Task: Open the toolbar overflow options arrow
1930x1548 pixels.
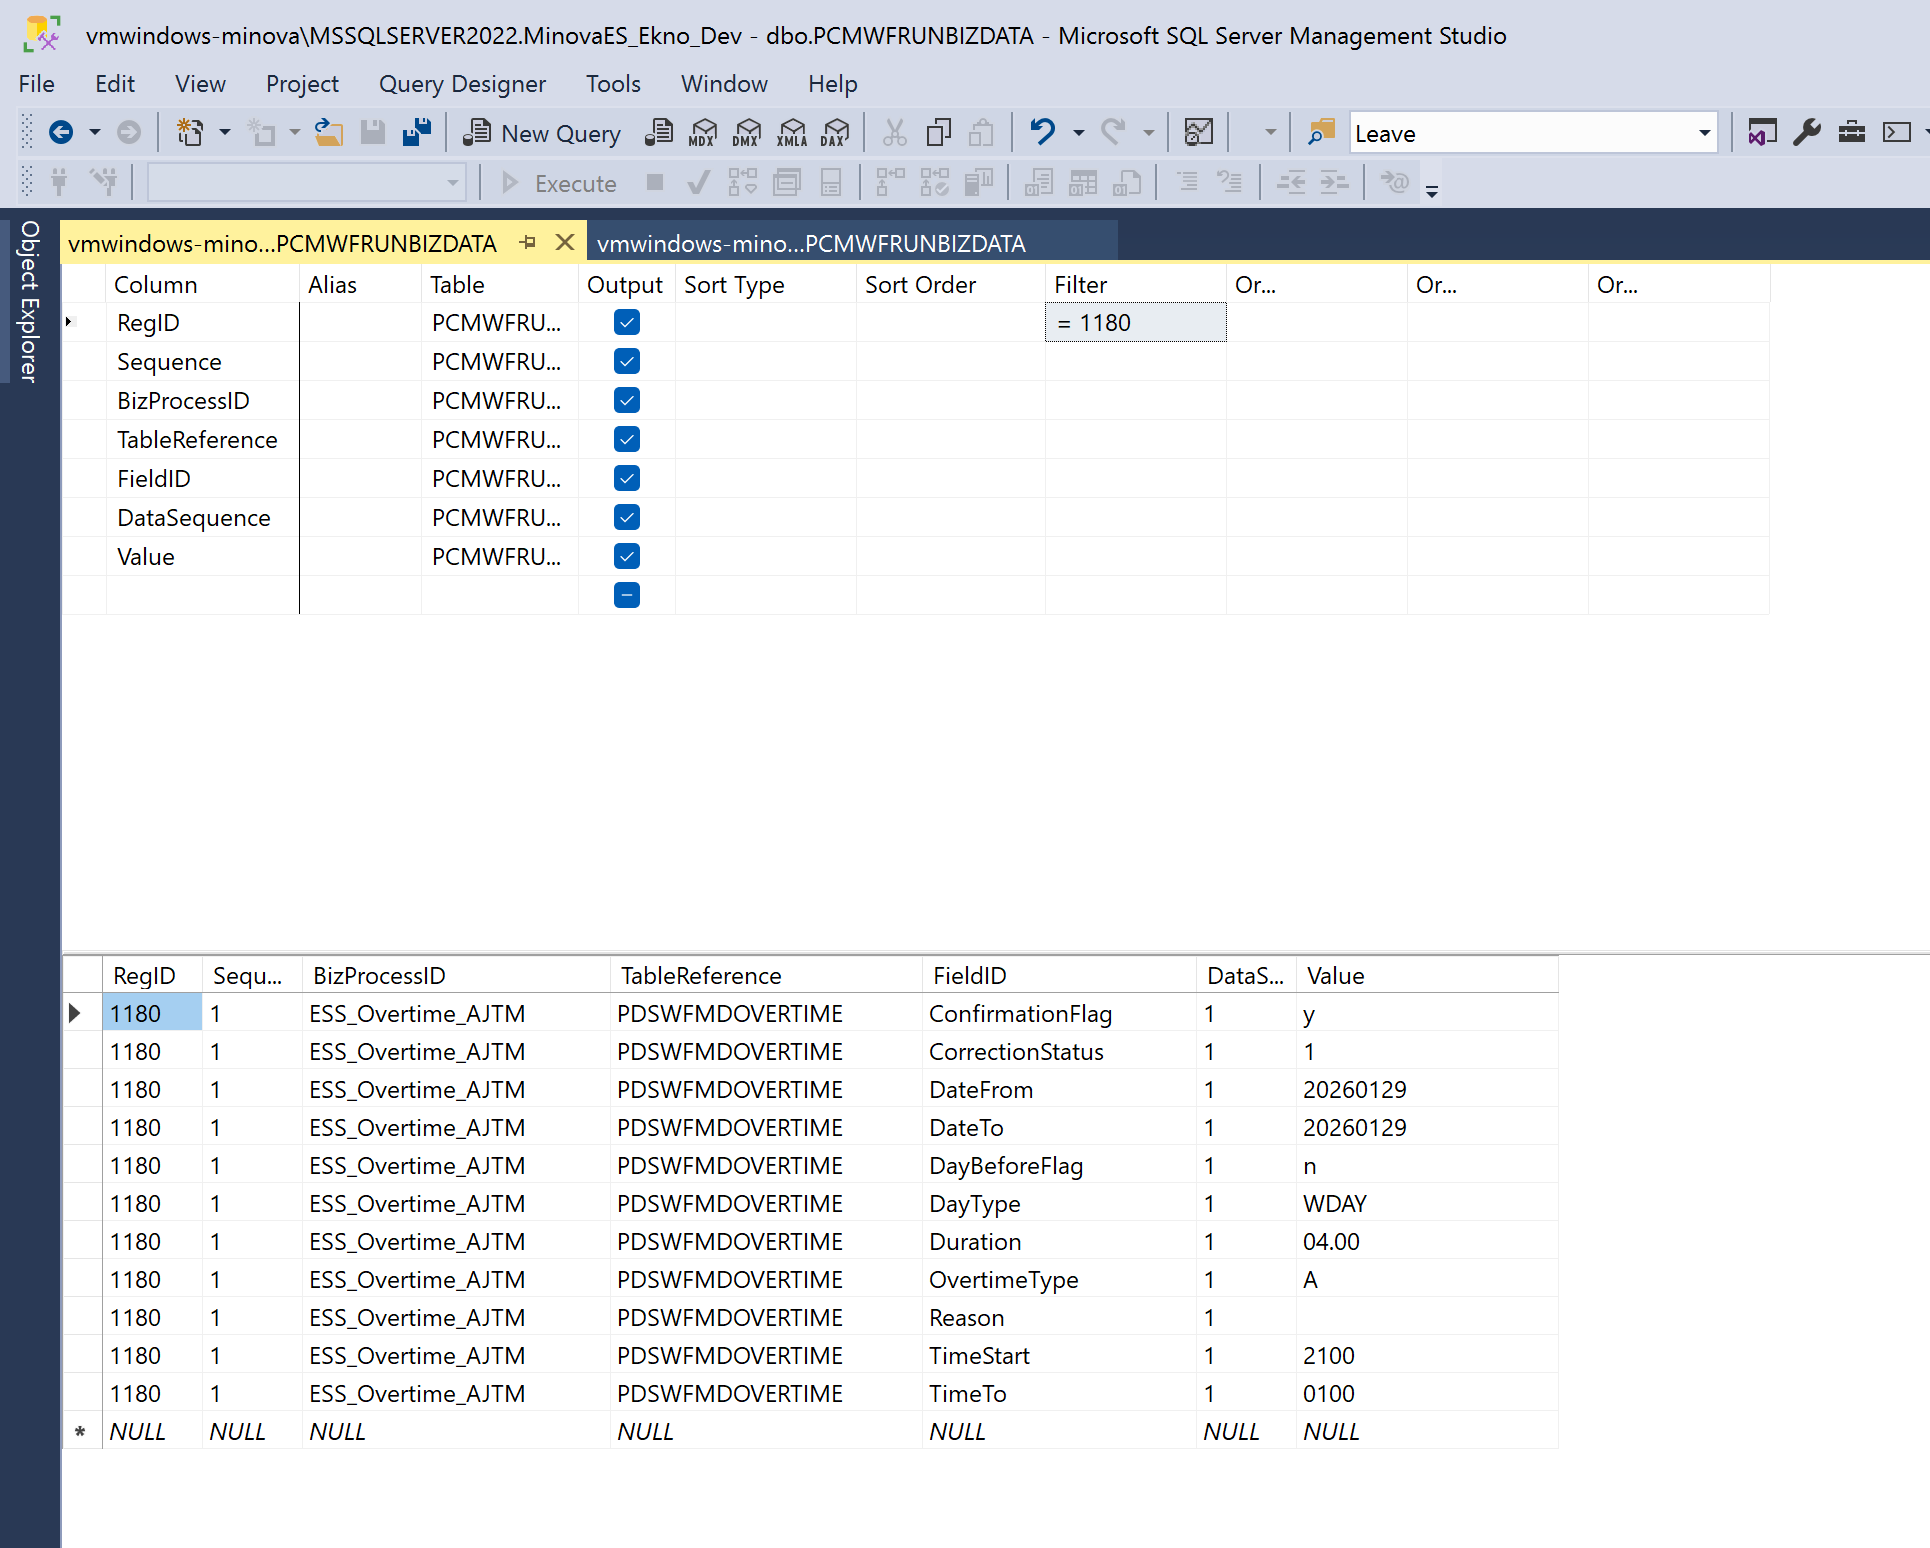Action: tap(1432, 191)
